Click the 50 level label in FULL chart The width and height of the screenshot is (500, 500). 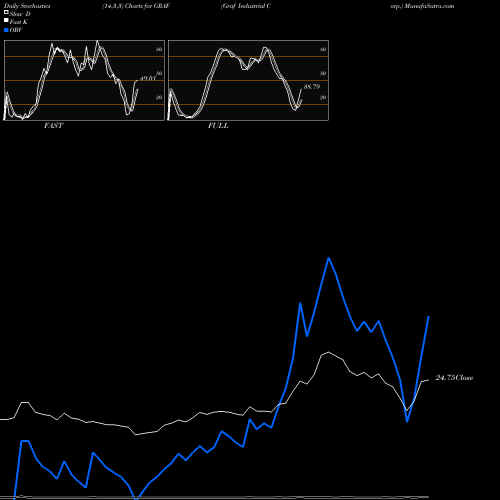click(323, 73)
